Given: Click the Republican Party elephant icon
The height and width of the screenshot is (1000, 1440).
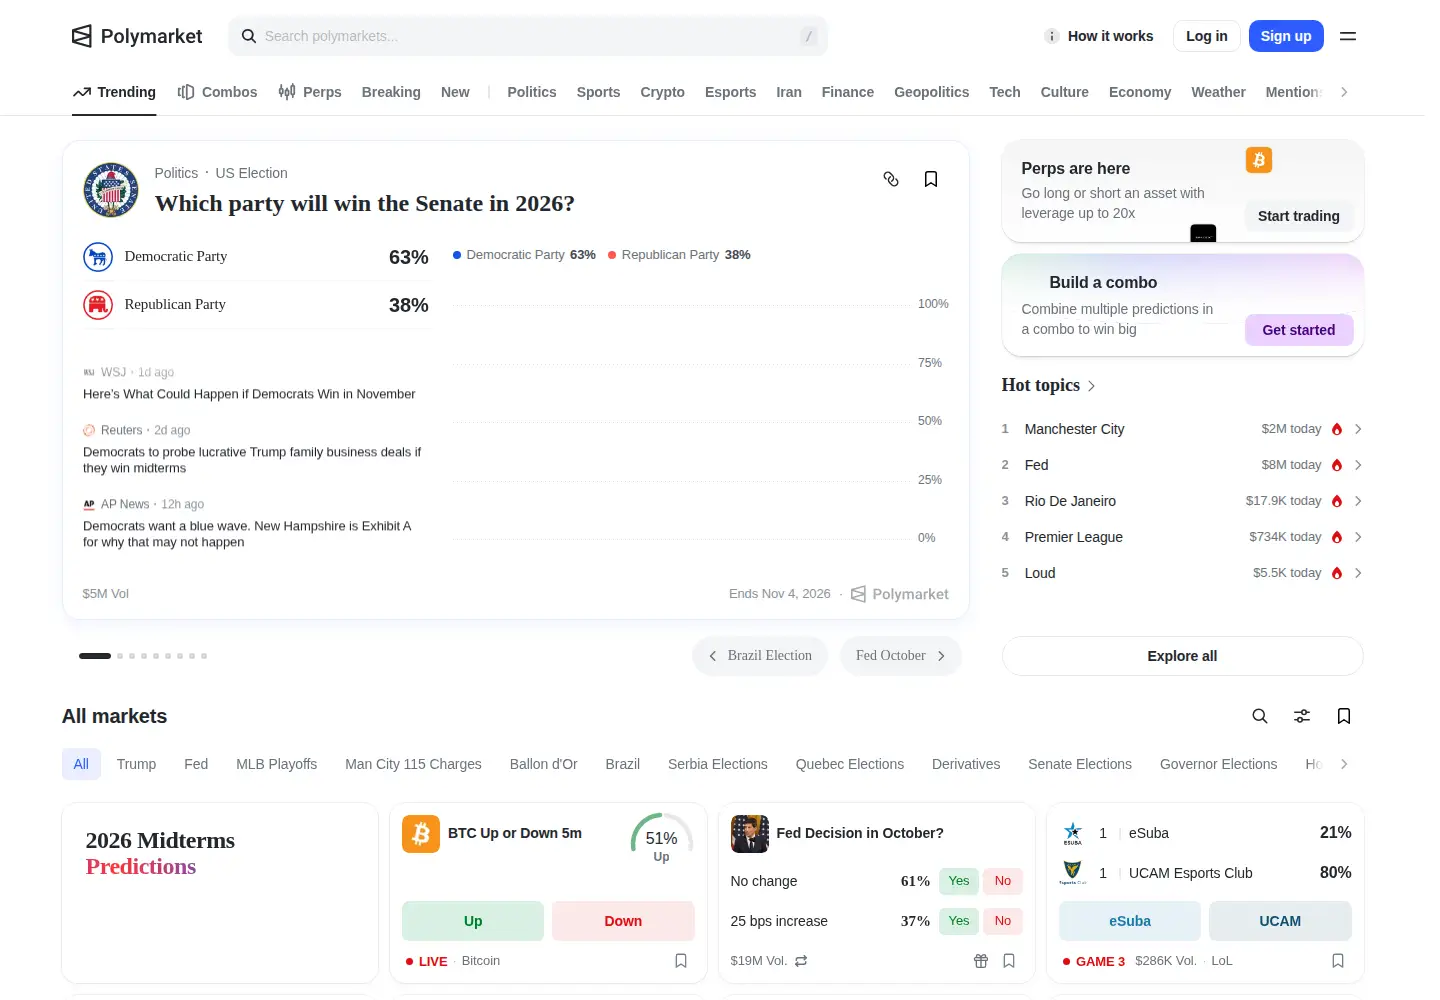Looking at the screenshot, I should [x=98, y=305].
